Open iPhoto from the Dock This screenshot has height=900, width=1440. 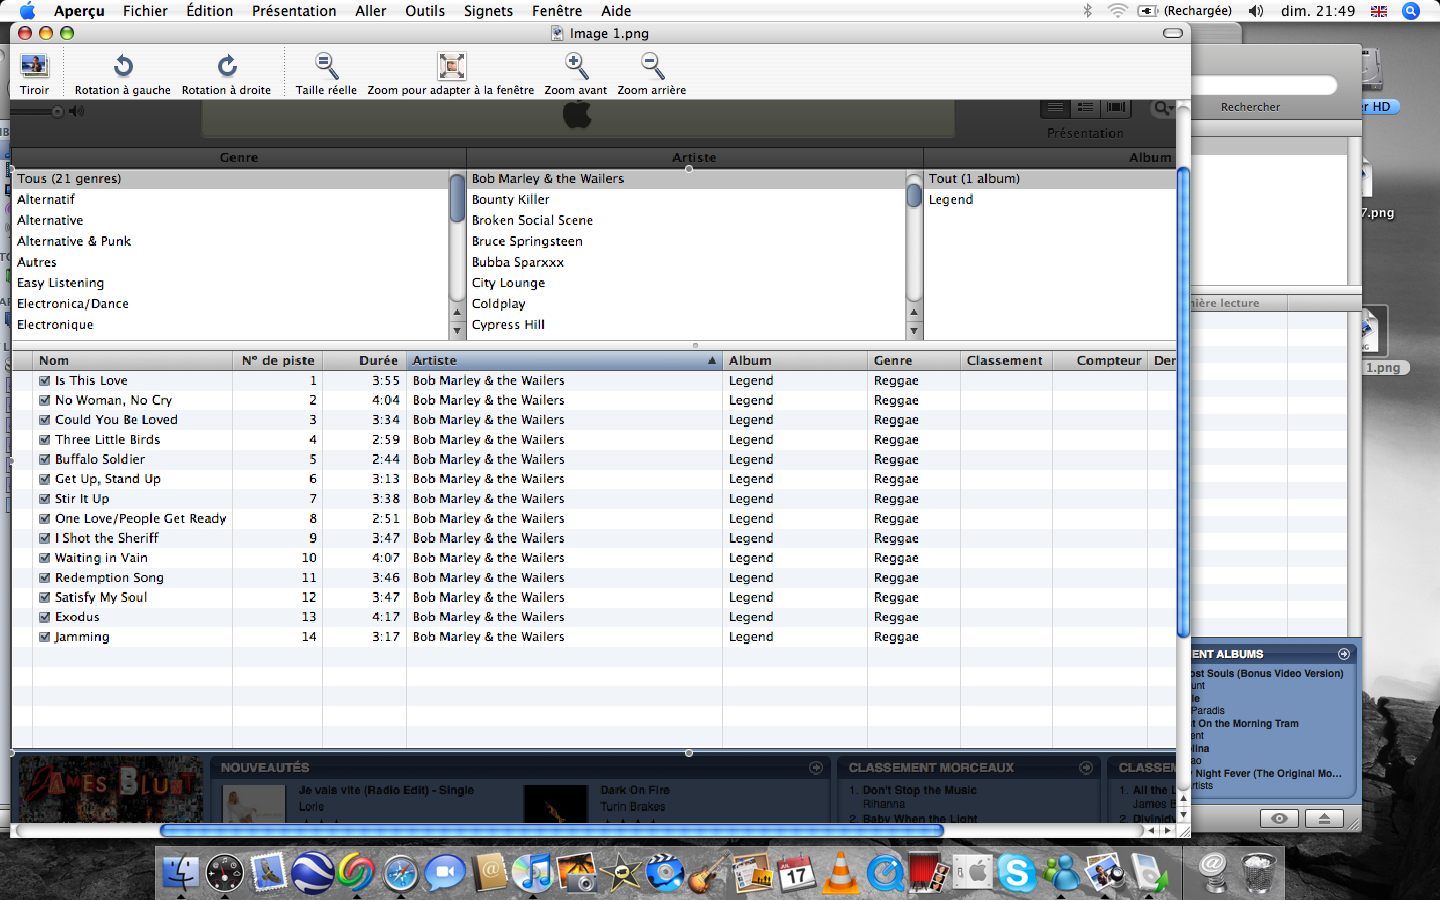(x=577, y=873)
